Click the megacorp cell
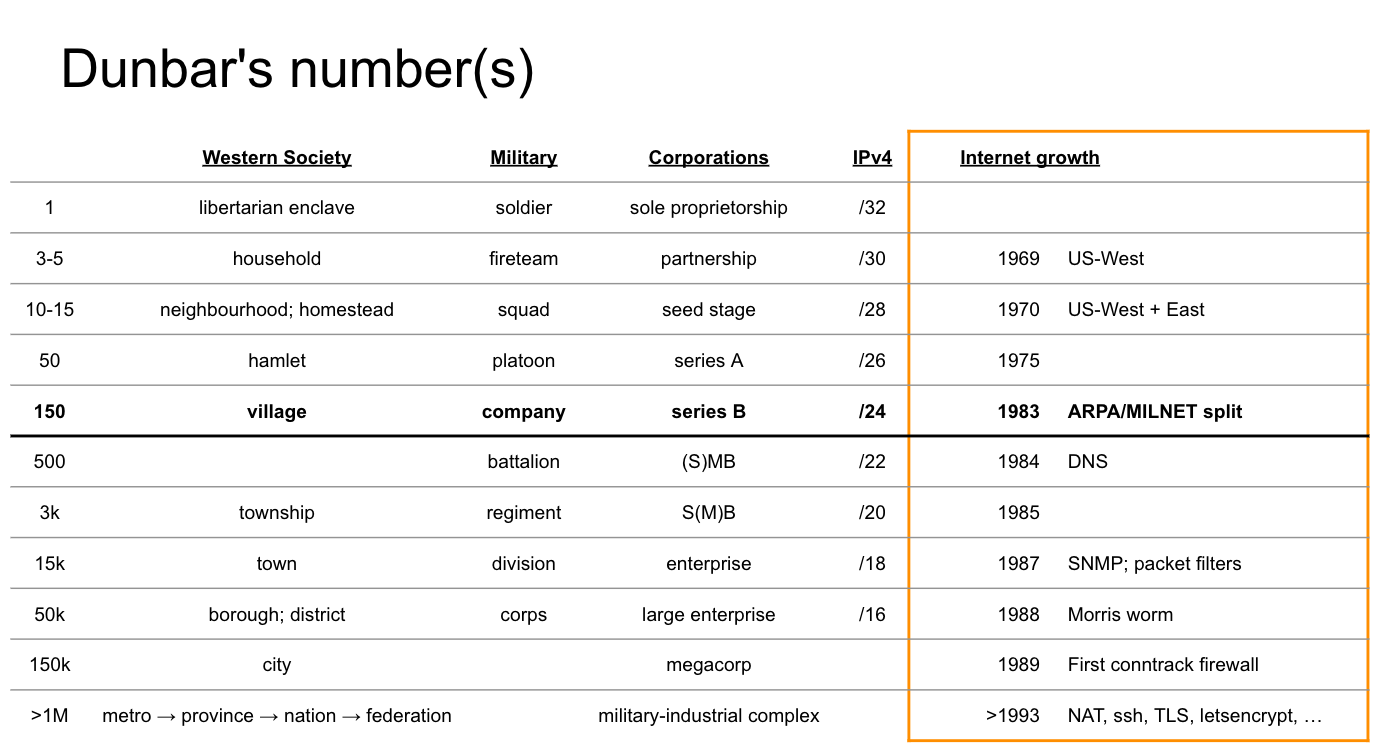The image size is (1381, 750). 709,665
